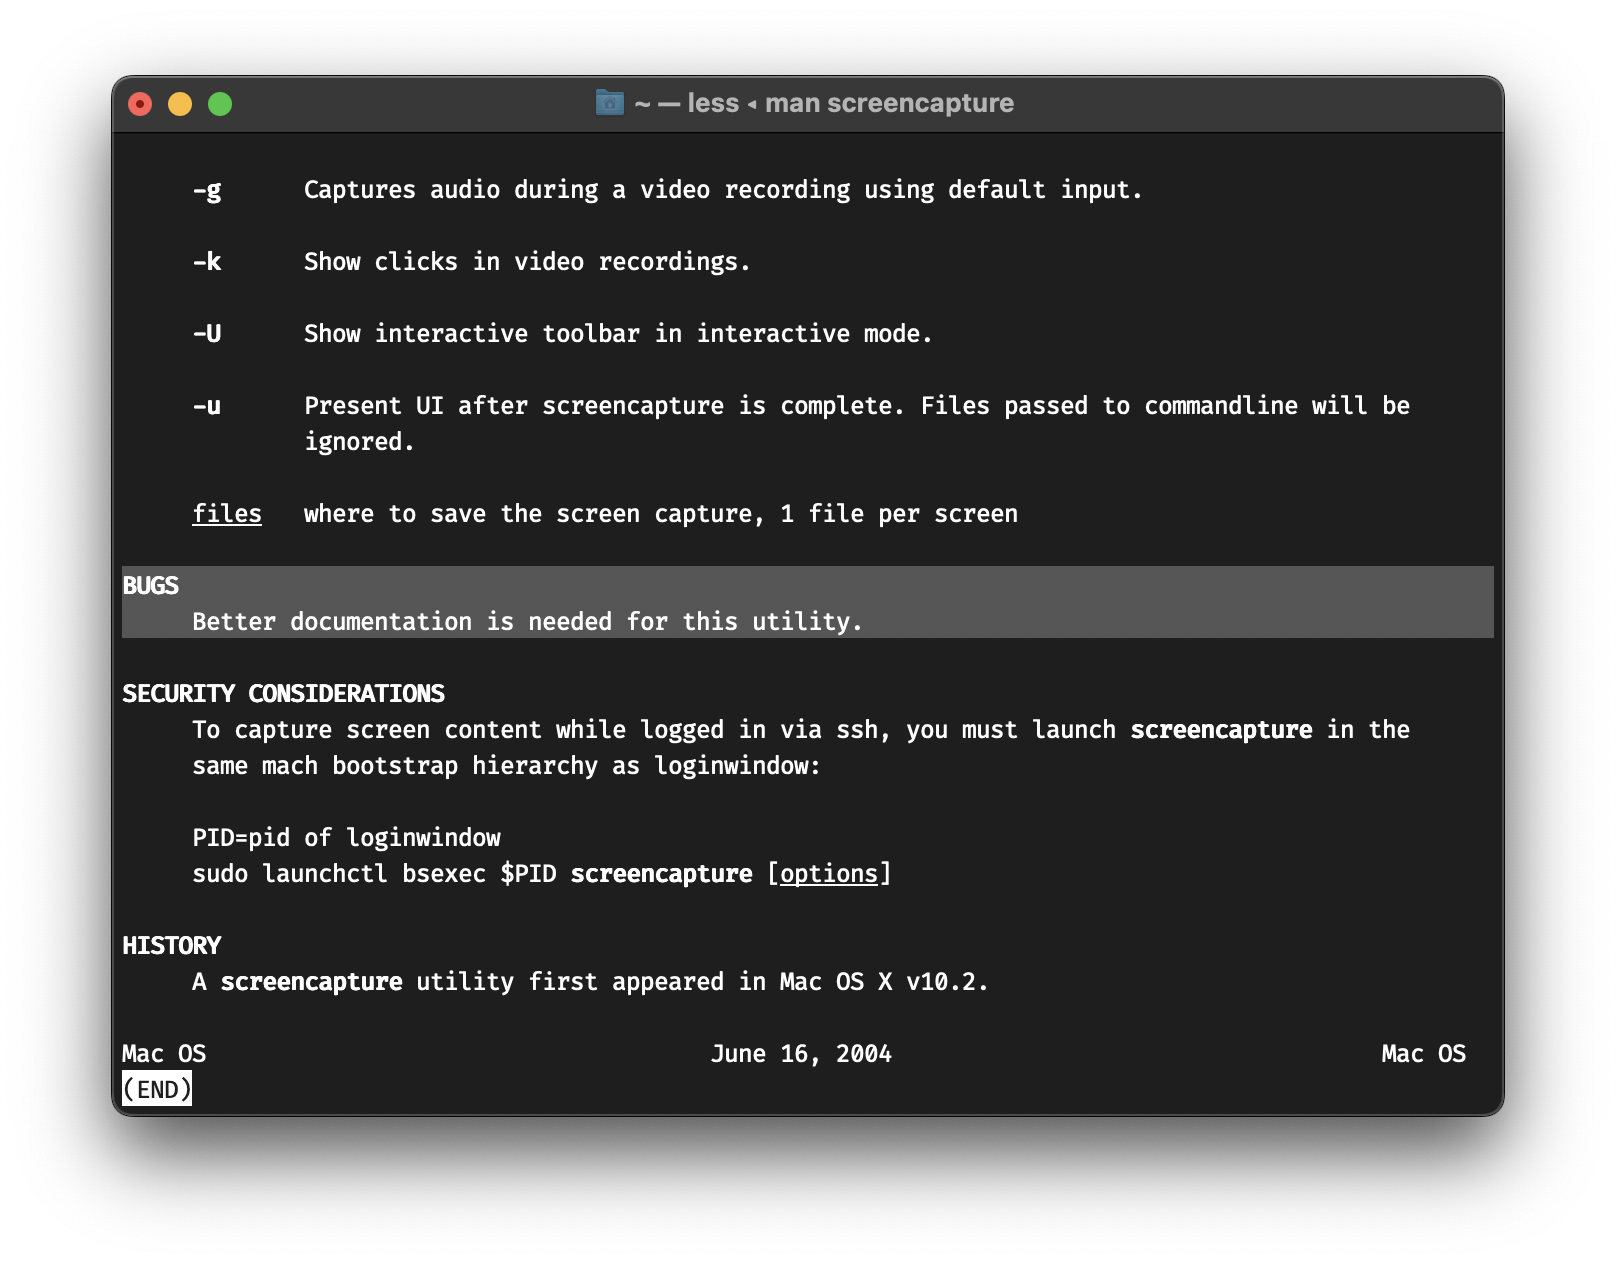Viewport: 1616px width, 1264px height.
Task: Click the -U option flag
Action: [x=207, y=334]
